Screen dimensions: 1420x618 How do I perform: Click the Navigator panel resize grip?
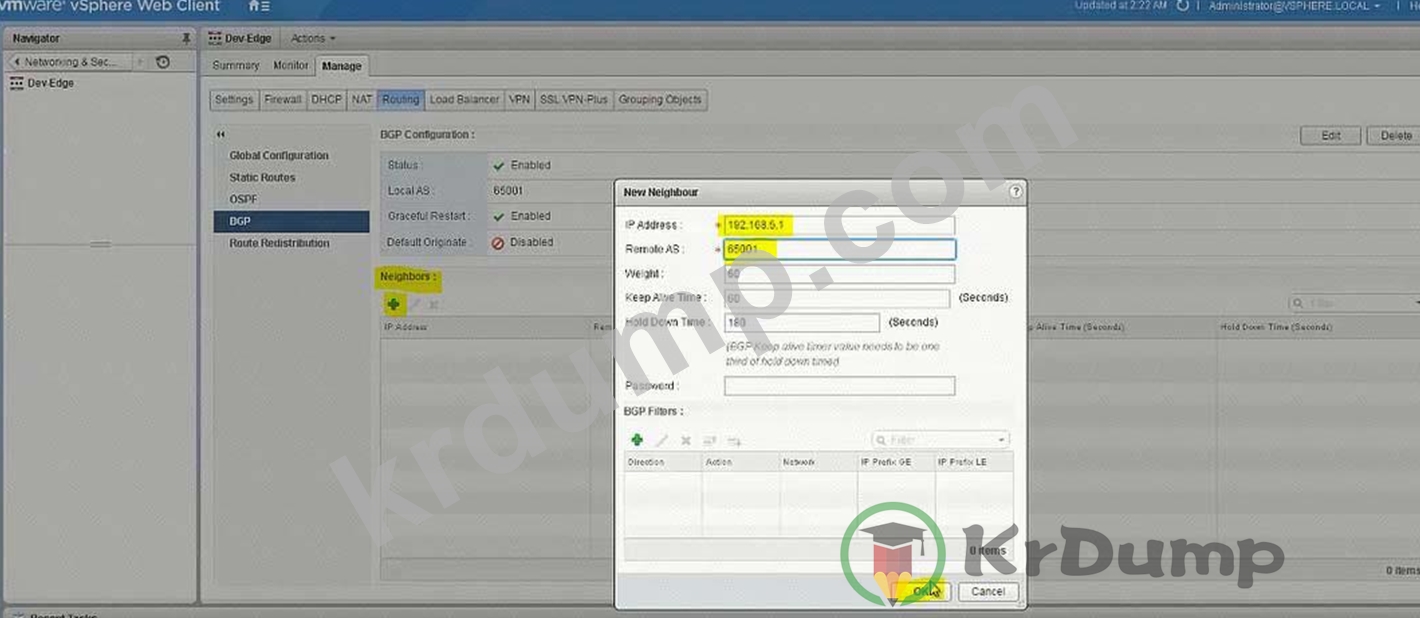pyautogui.click(x=100, y=245)
